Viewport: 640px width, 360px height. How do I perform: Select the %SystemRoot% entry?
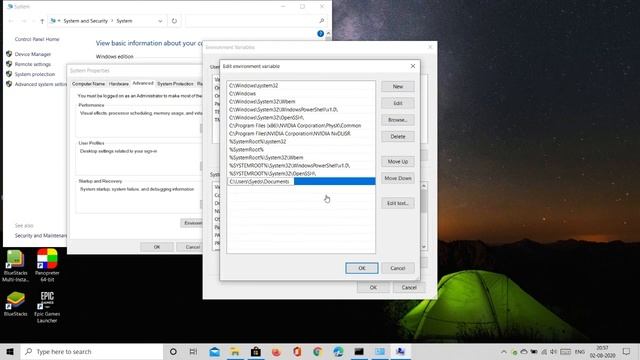[301, 149]
